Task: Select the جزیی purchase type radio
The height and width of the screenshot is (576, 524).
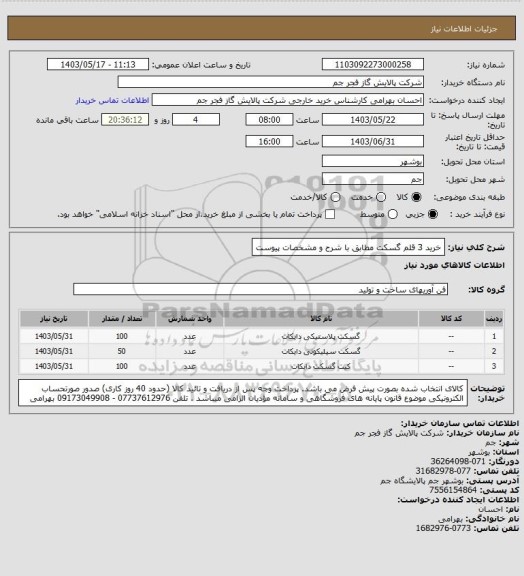Action: point(433,214)
